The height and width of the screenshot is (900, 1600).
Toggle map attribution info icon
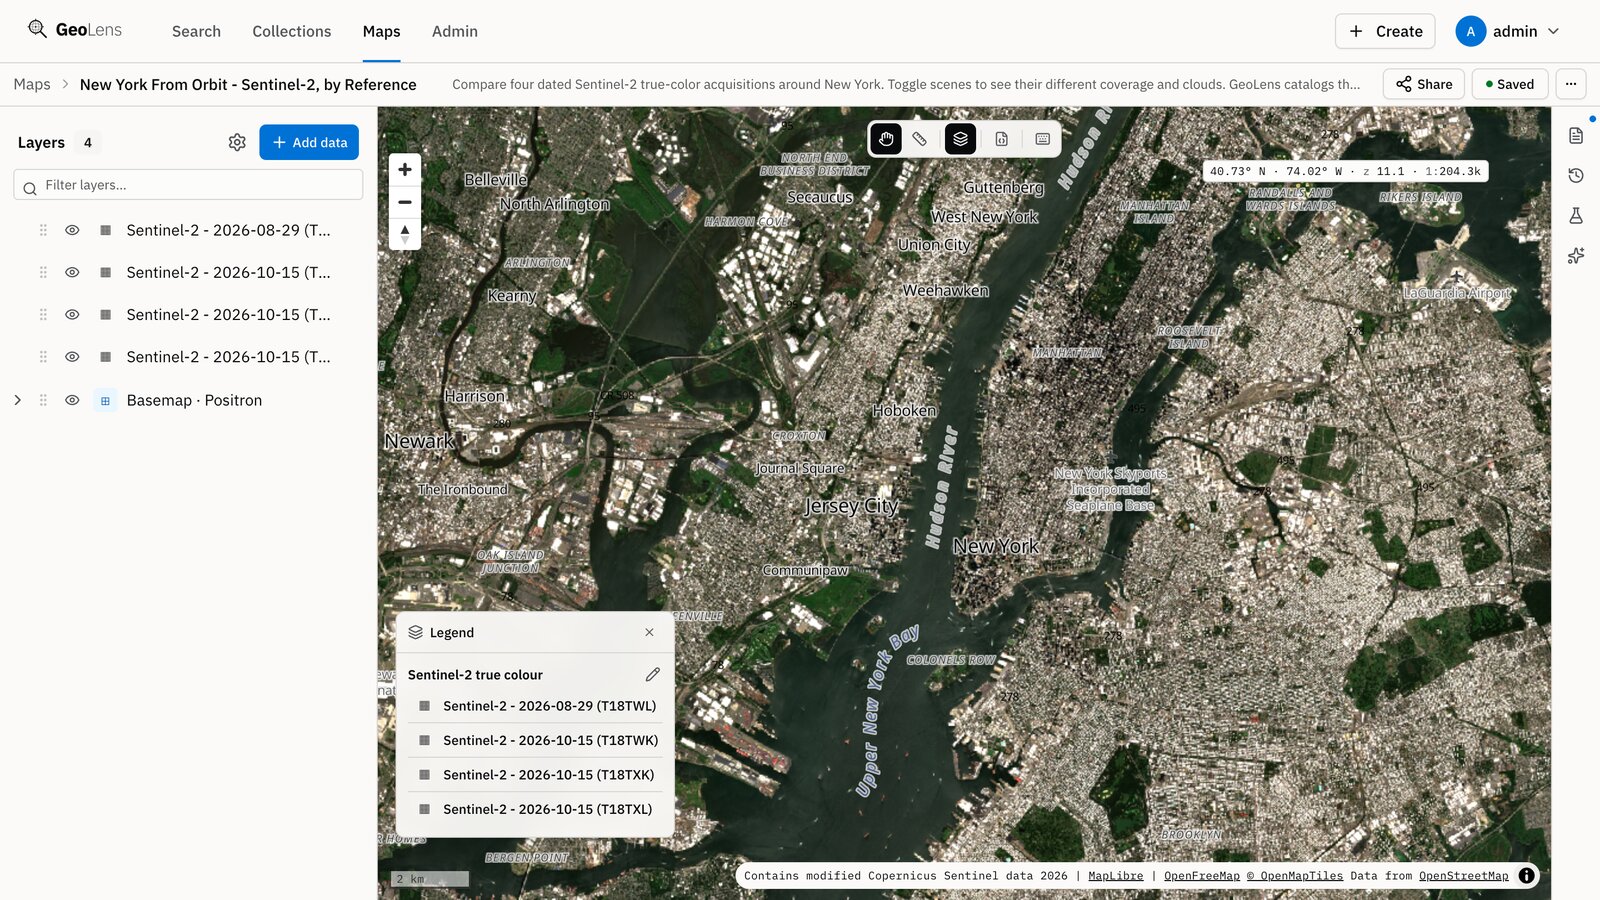tap(1526, 875)
